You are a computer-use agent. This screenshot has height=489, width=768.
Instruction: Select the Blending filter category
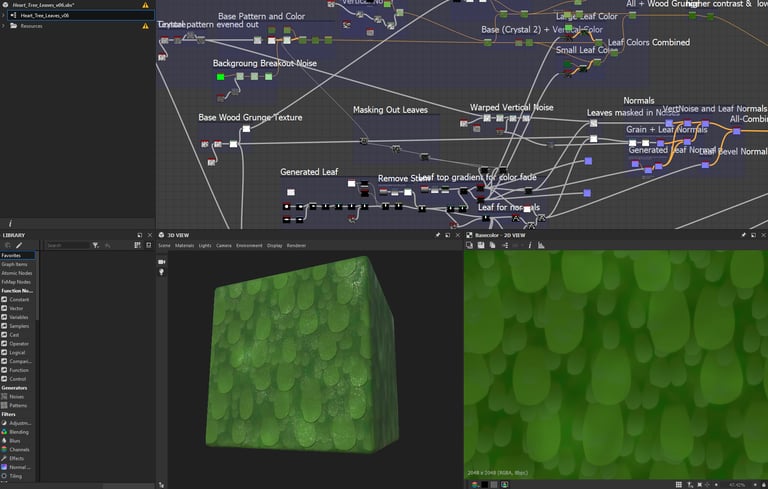(x=18, y=432)
